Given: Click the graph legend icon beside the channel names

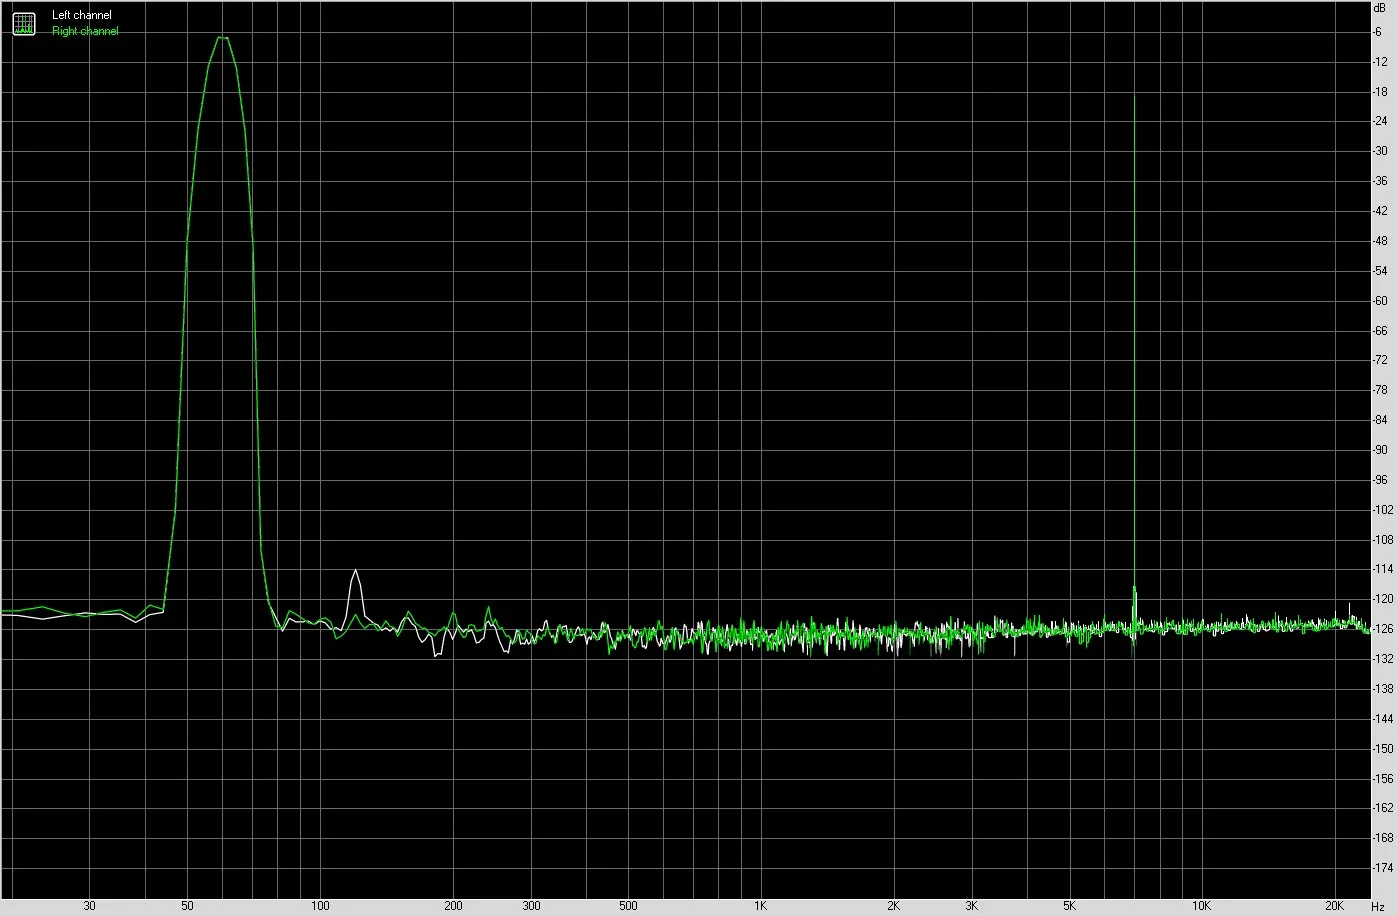Looking at the screenshot, I should [x=24, y=23].
